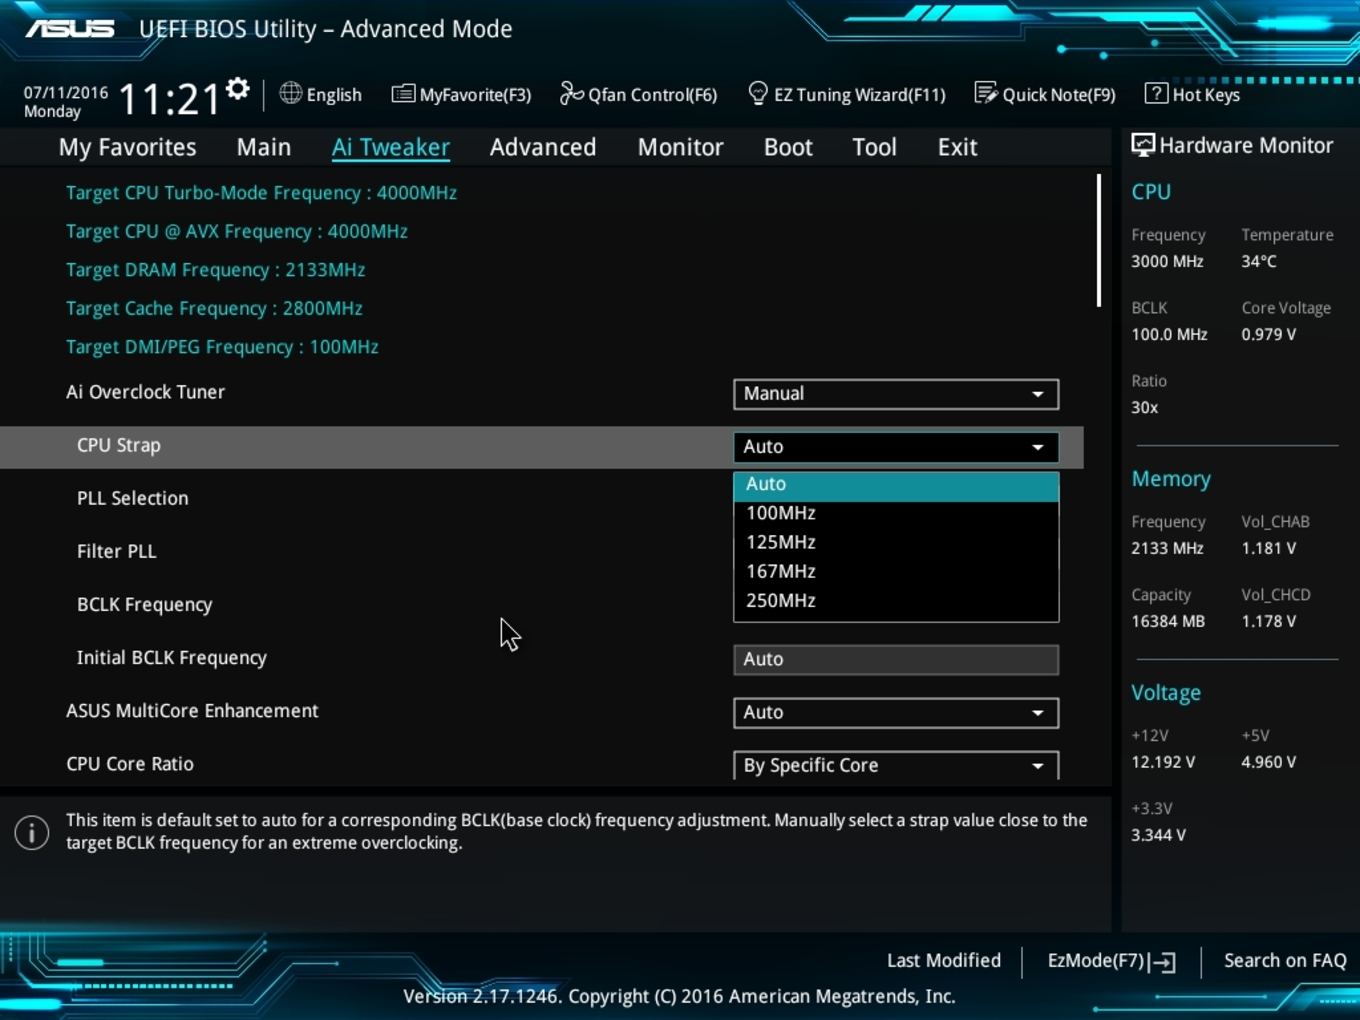The width and height of the screenshot is (1360, 1020).
Task: Launch EZ Tuning Wizard(F11) bulb icon
Action: [758, 93]
